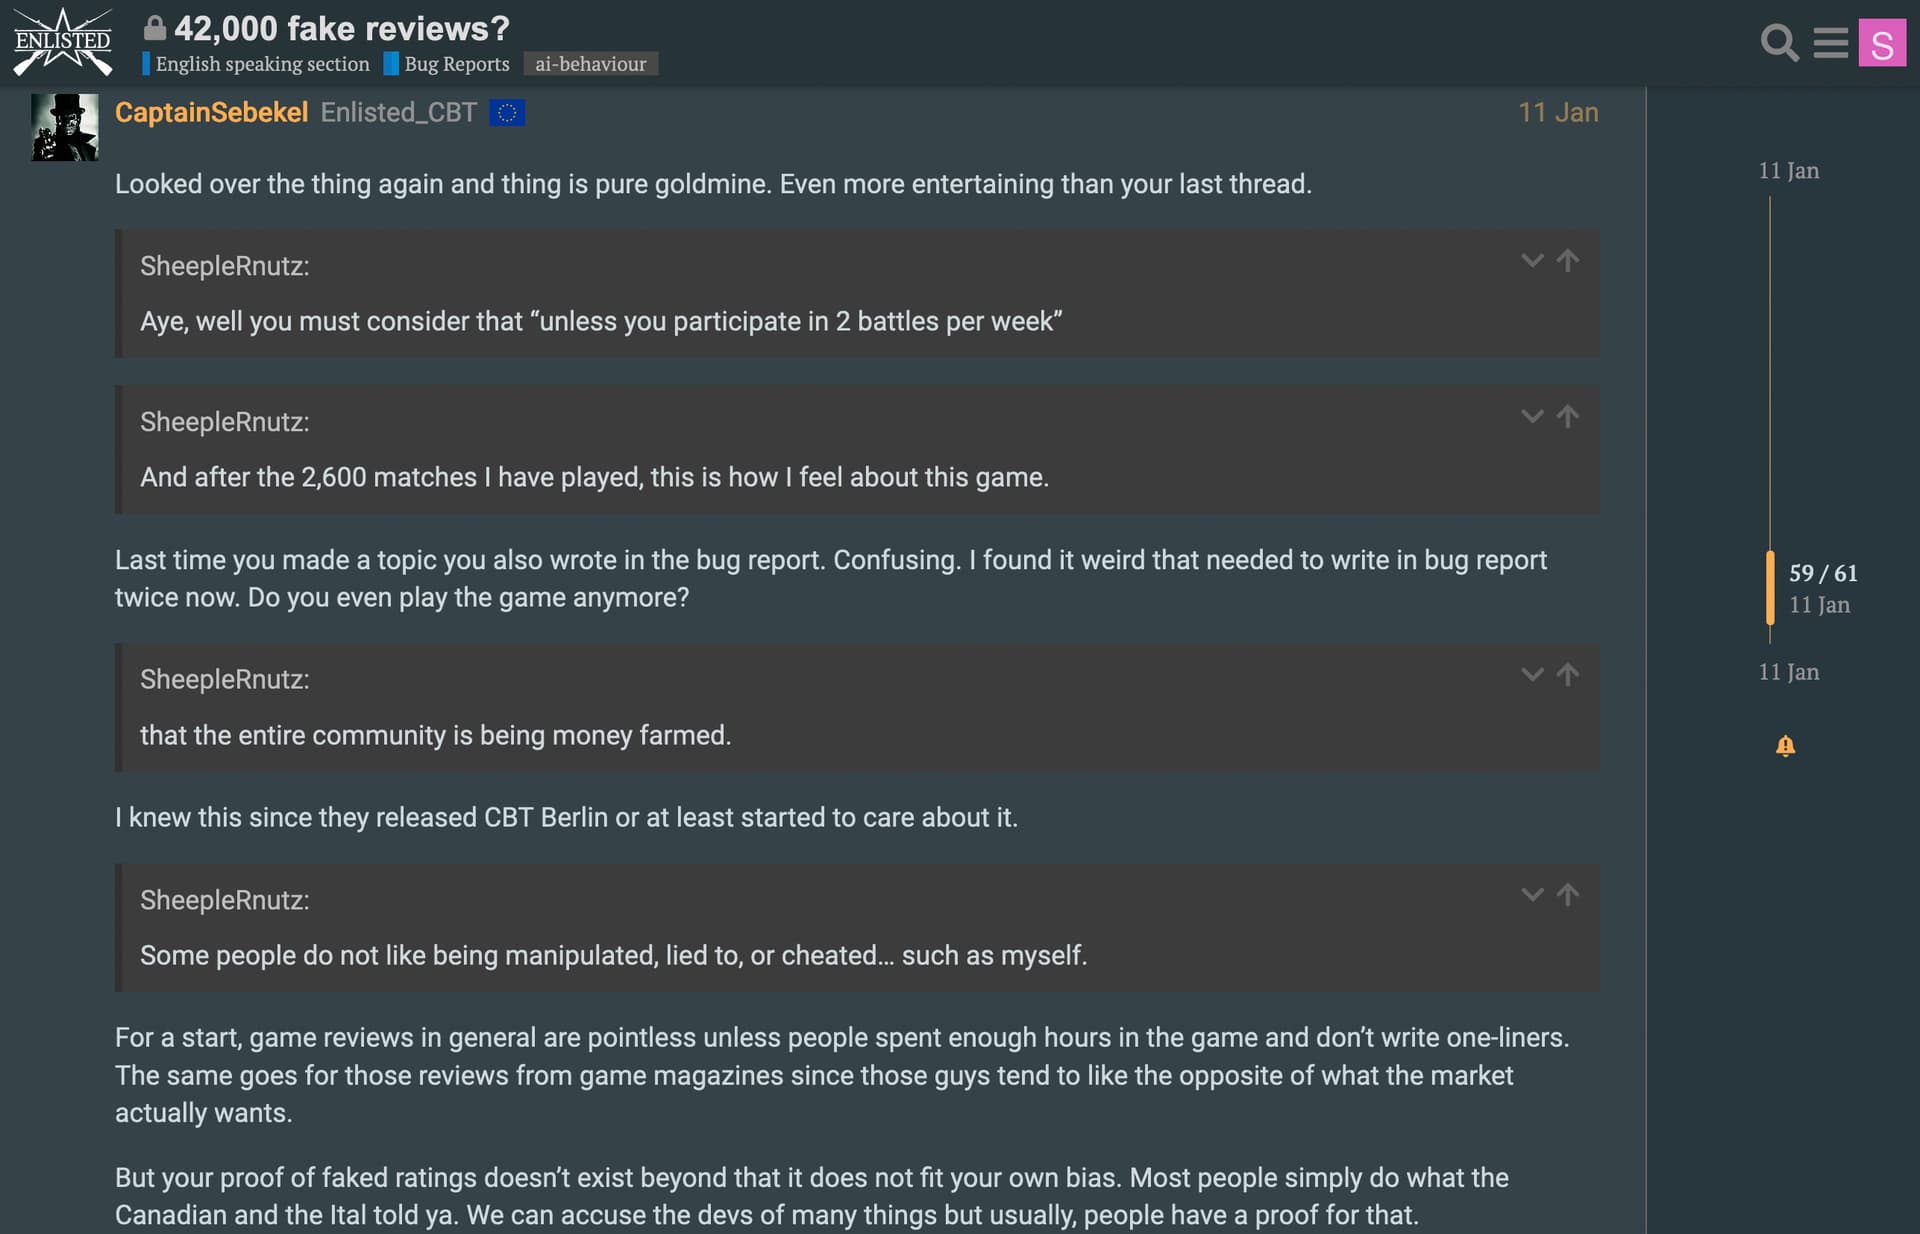
Task: Click the pink user avatar icon
Action: (1881, 43)
